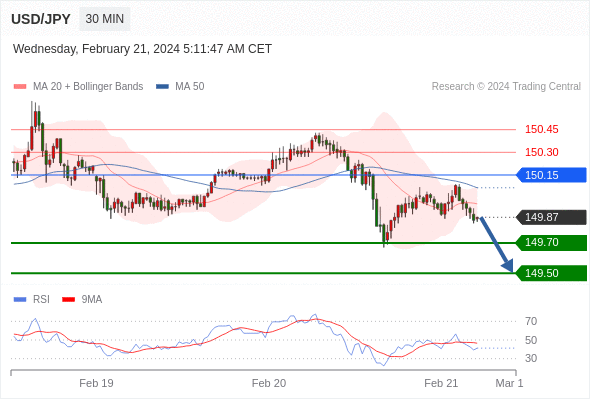Viewport: 590px width, 400px height.
Task: Click the RSI 30 level label
Action: (531, 358)
